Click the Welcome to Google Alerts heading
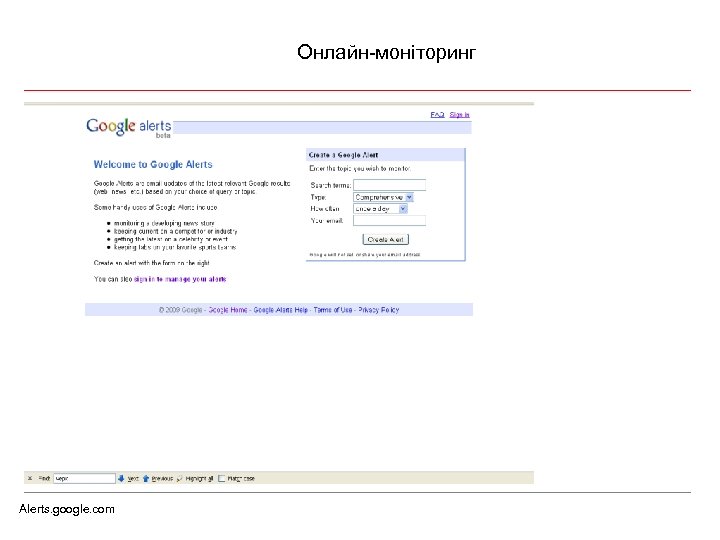This screenshot has width=720, height=540. (153, 164)
